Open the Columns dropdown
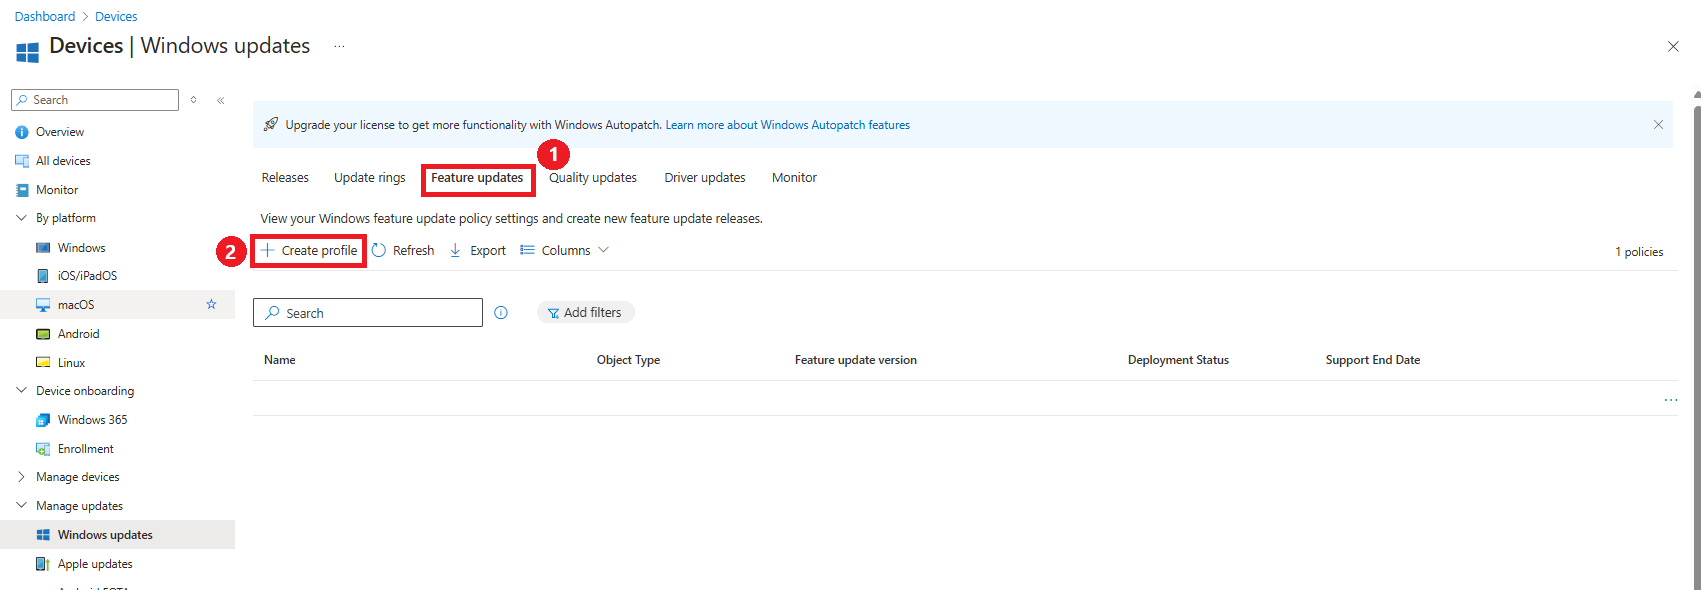This screenshot has height=590, width=1701. 565,250
